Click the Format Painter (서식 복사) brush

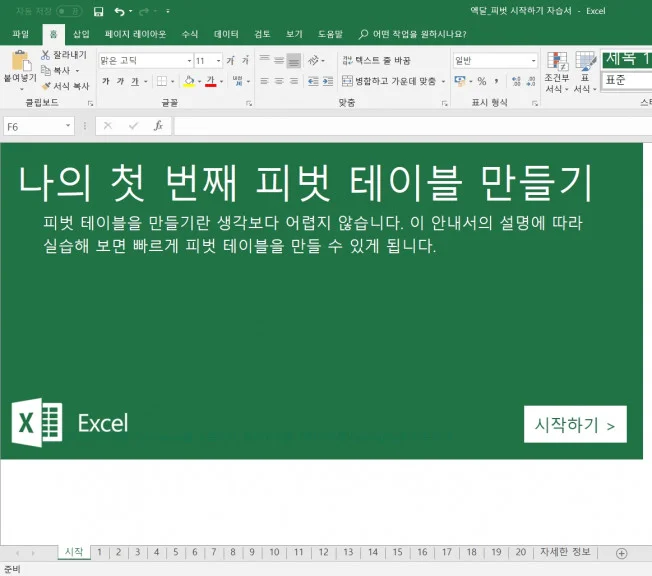click(46, 86)
